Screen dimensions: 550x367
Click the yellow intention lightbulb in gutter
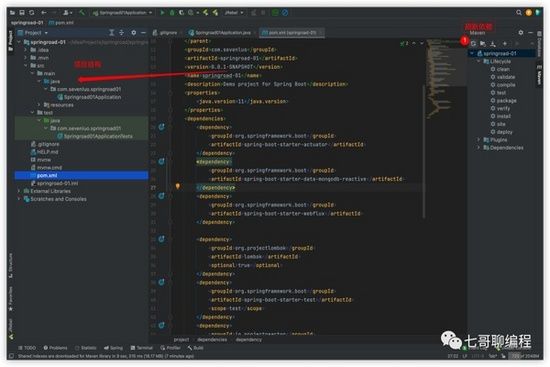[178, 186]
